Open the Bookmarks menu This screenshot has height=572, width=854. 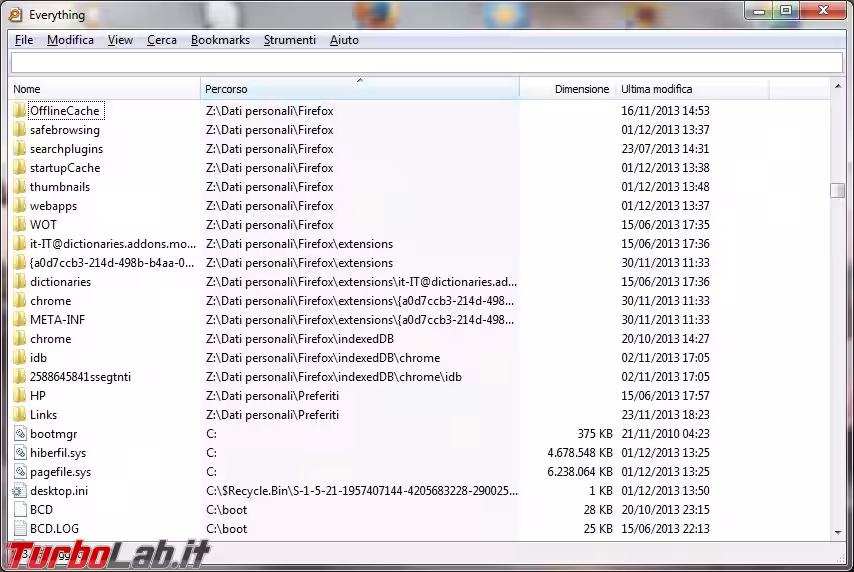click(220, 40)
